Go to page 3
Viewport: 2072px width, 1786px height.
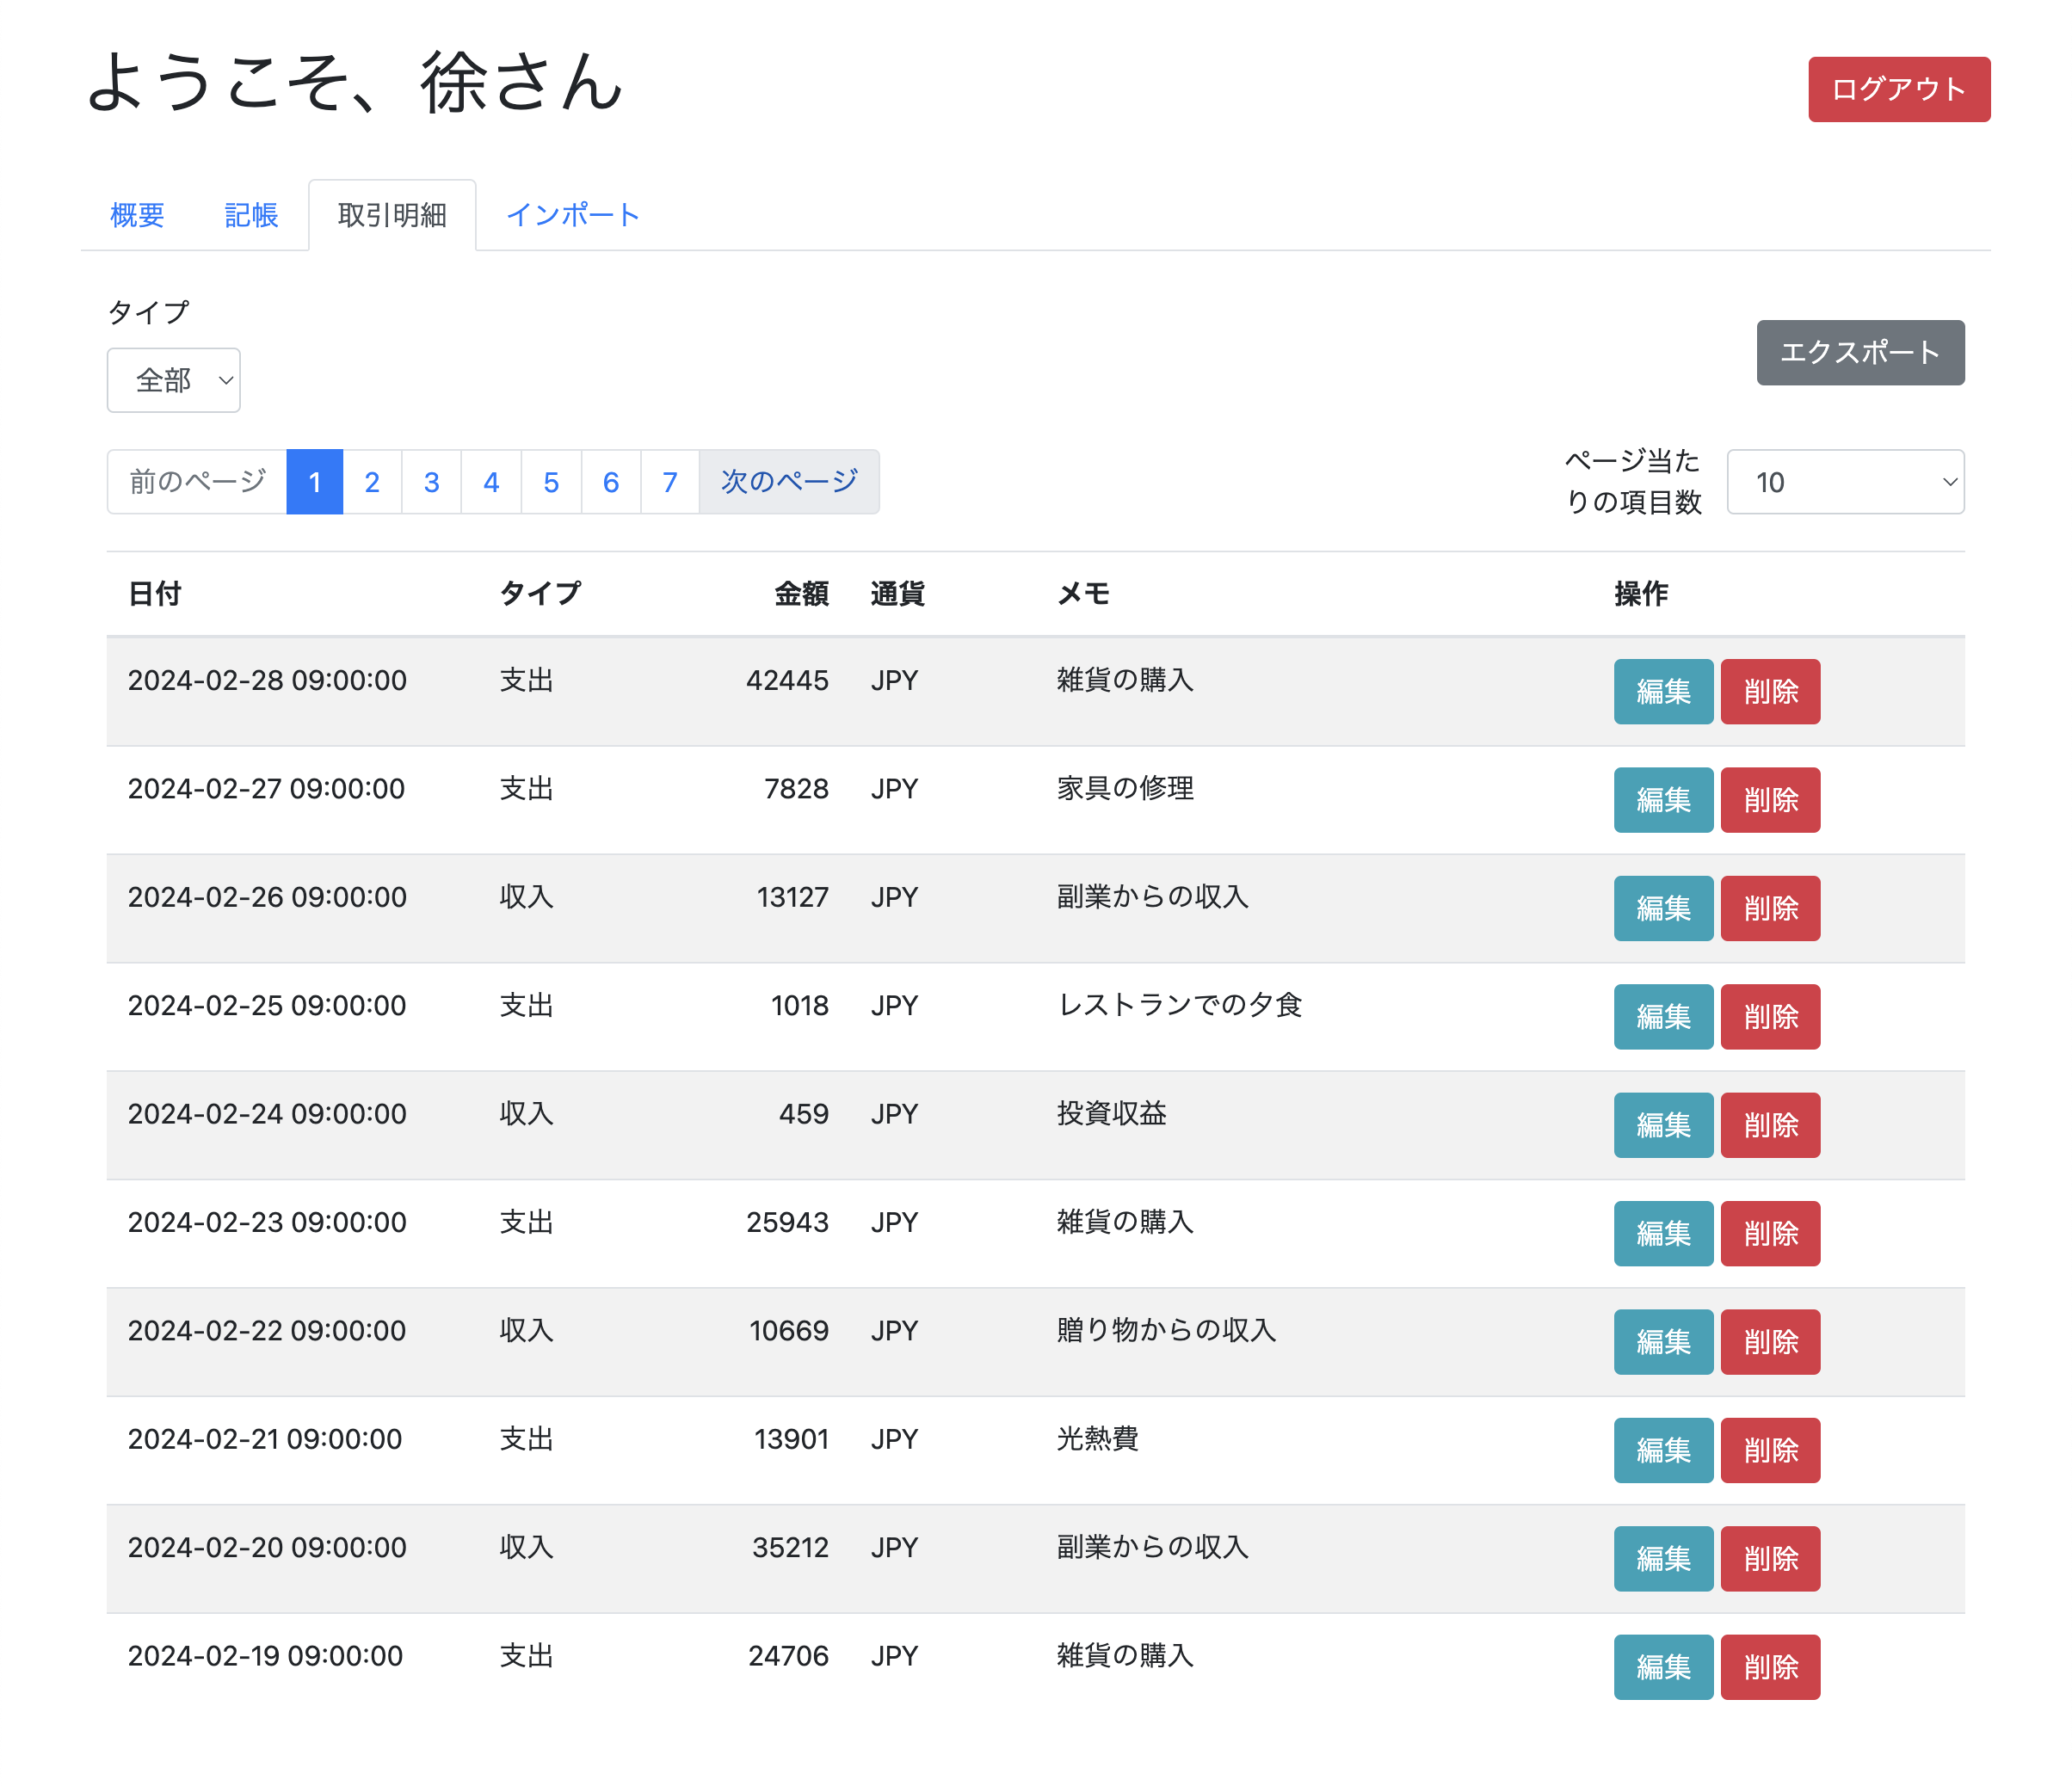[432, 482]
